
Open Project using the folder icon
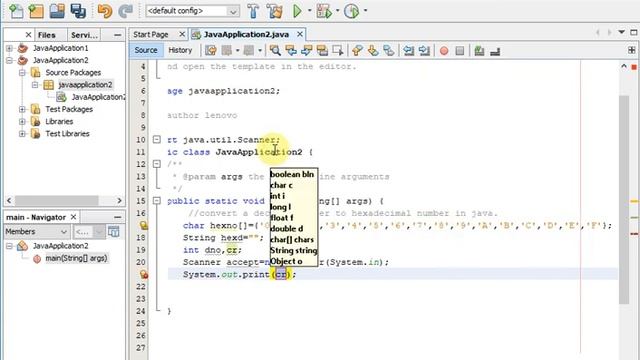click(57, 11)
